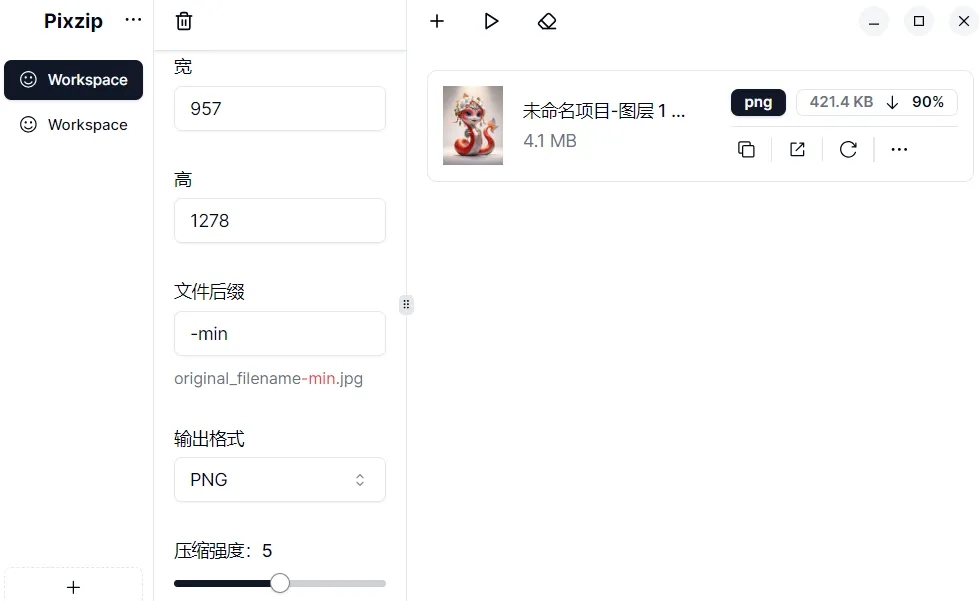The height and width of the screenshot is (601, 979).
Task: Click the snake image thumbnail
Action: [x=473, y=125]
